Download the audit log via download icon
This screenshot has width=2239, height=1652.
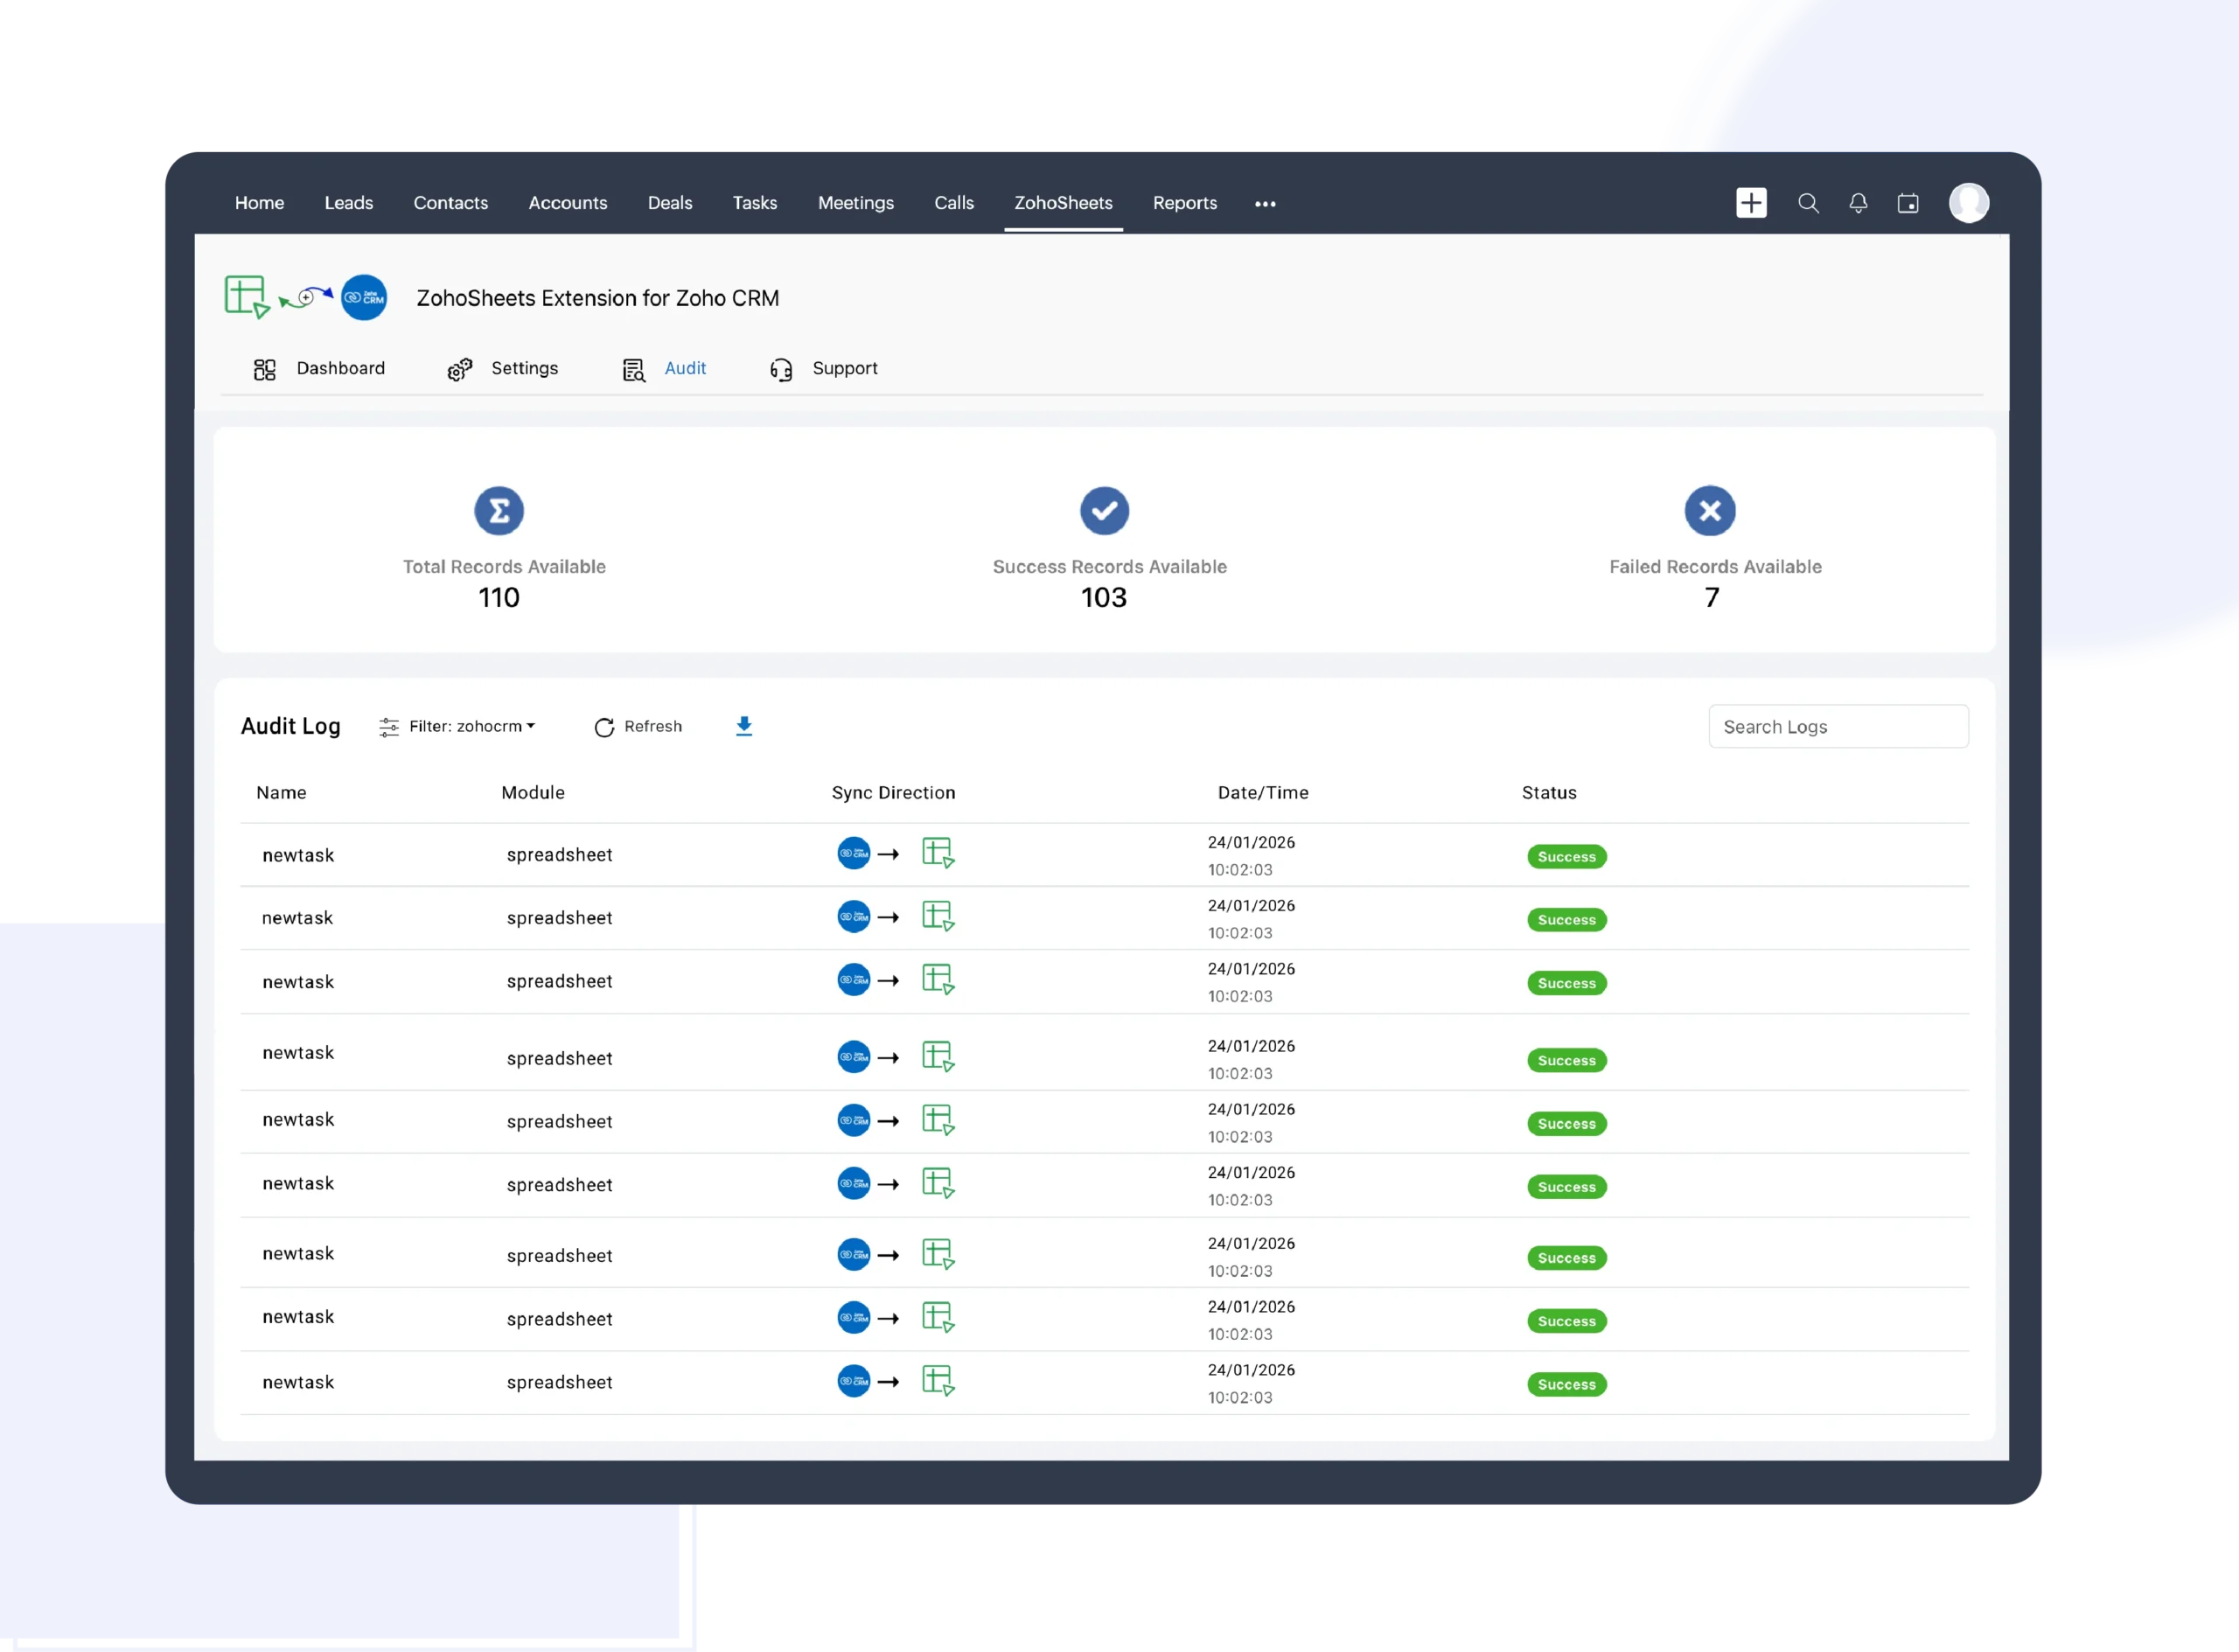coord(744,726)
